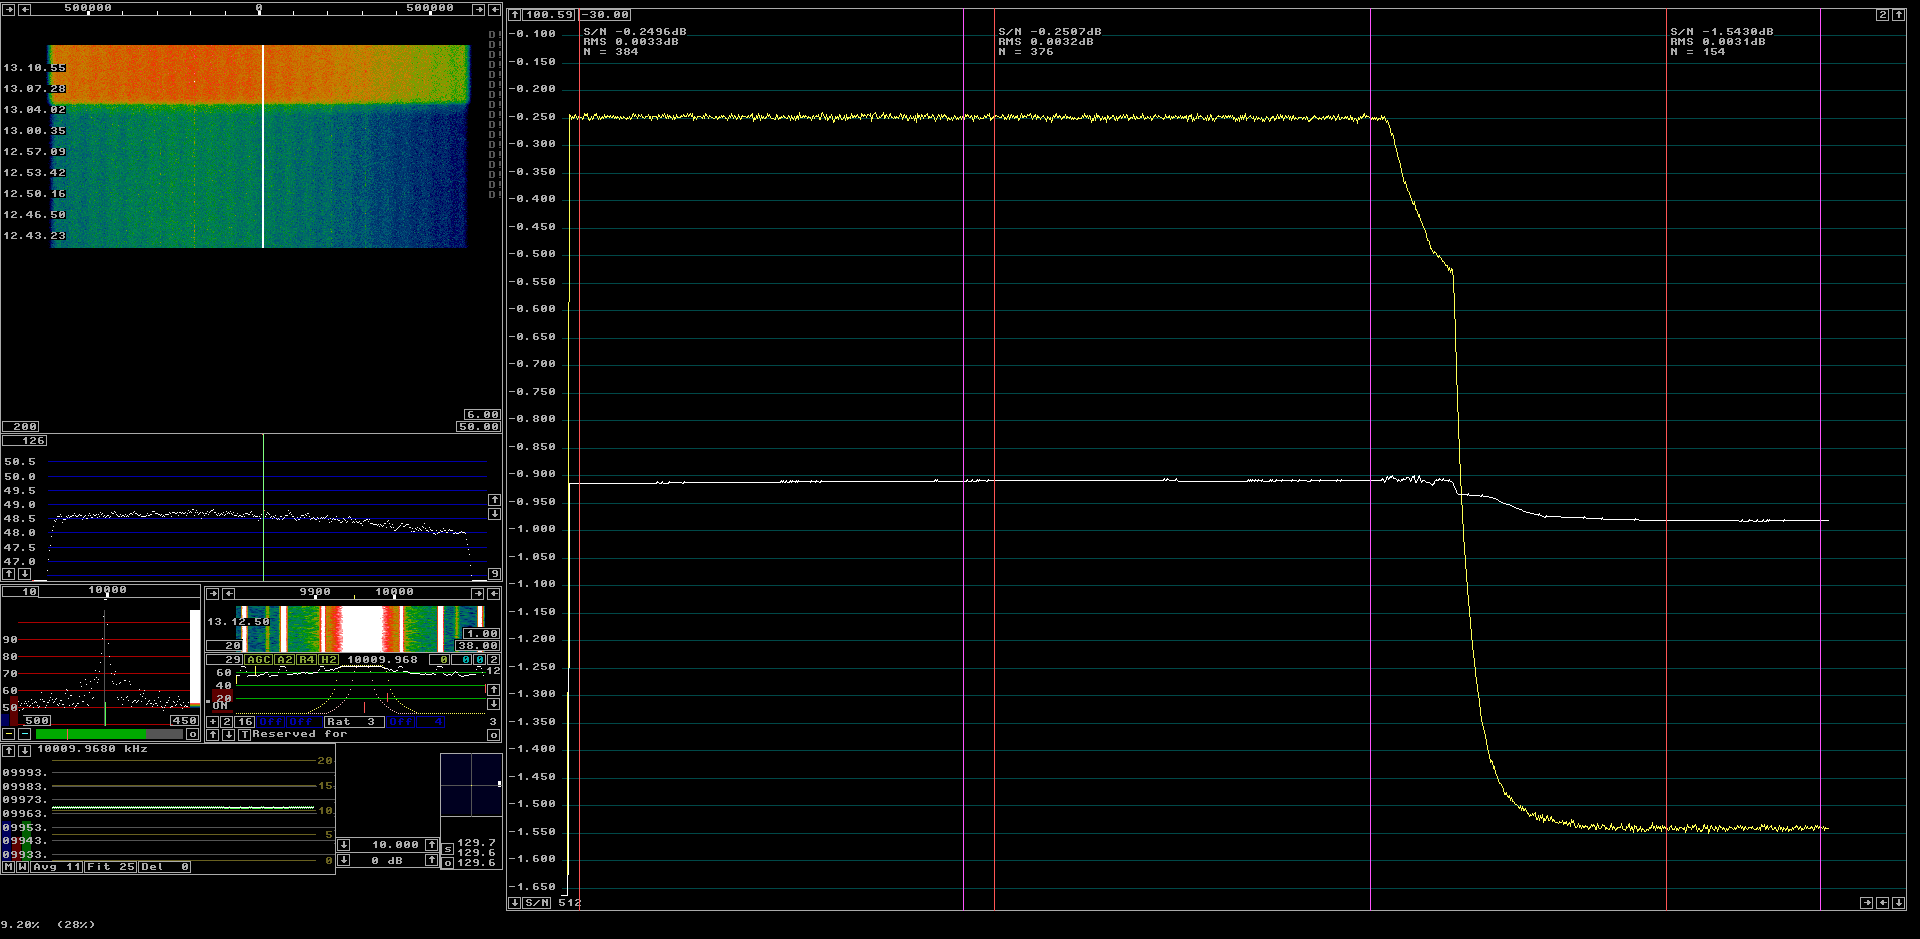This screenshot has width=1920, height=939.
Task: Click down arrow on wide spectrum right edge
Action: [x=494, y=514]
